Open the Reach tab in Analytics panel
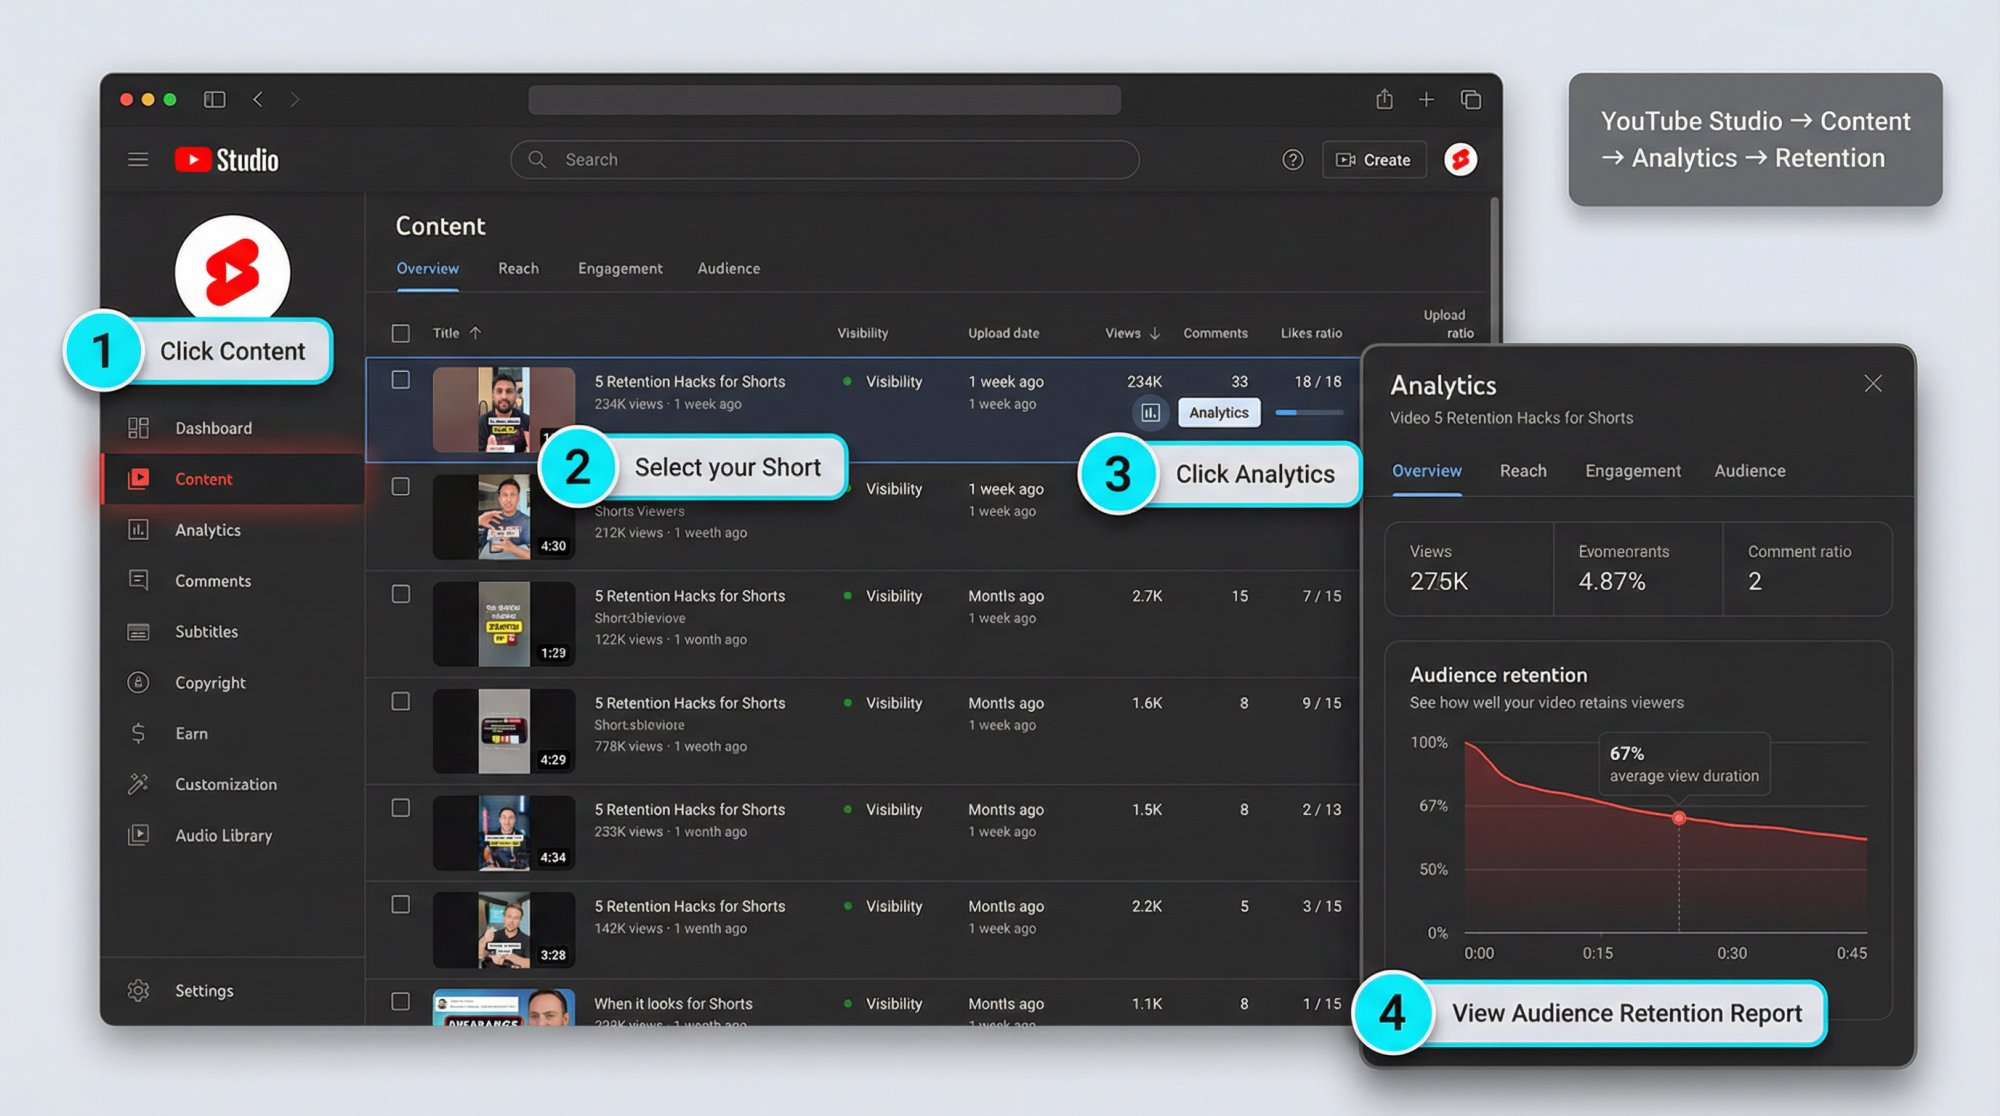This screenshot has height=1116, width=2000. (x=1523, y=470)
